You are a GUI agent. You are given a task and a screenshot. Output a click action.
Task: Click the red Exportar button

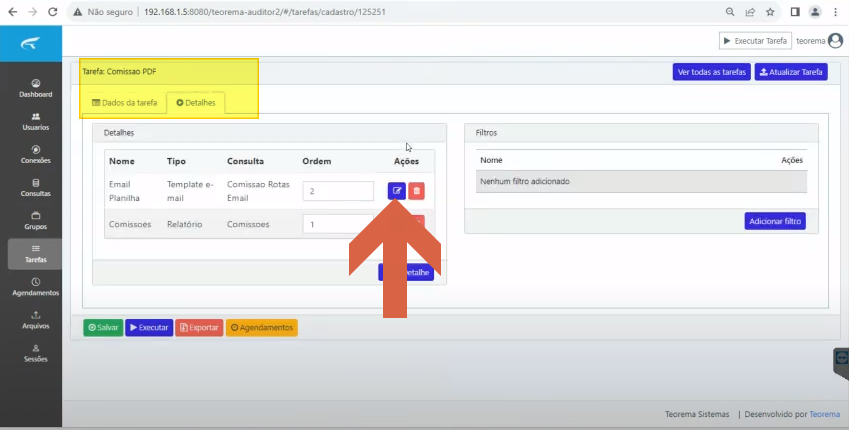click(x=199, y=328)
